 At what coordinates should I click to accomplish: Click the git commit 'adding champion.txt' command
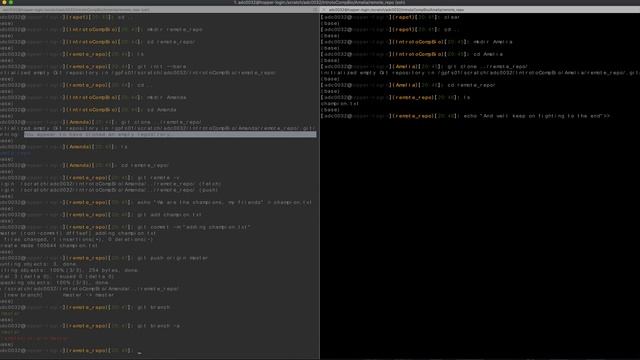(x=194, y=227)
